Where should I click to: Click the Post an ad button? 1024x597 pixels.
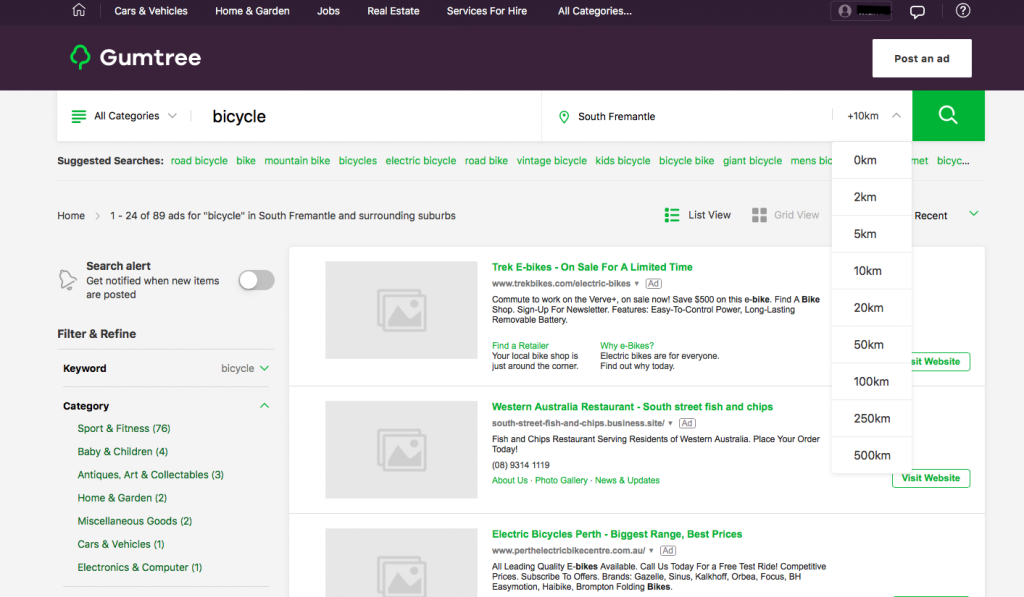tap(921, 59)
